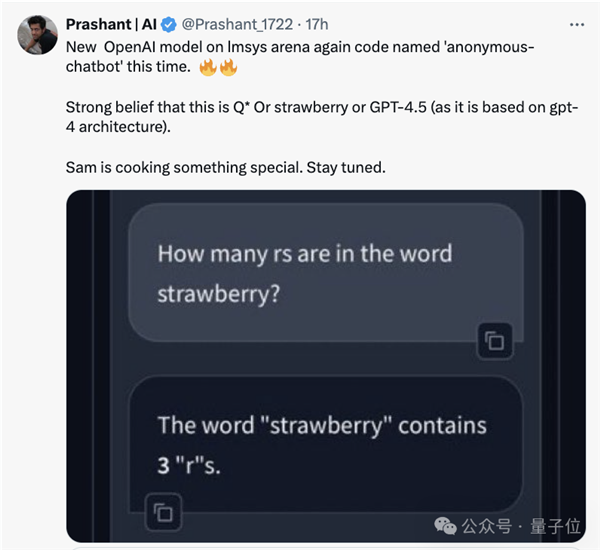Click the first fire emoji
The height and width of the screenshot is (550, 600).
pos(208,69)
